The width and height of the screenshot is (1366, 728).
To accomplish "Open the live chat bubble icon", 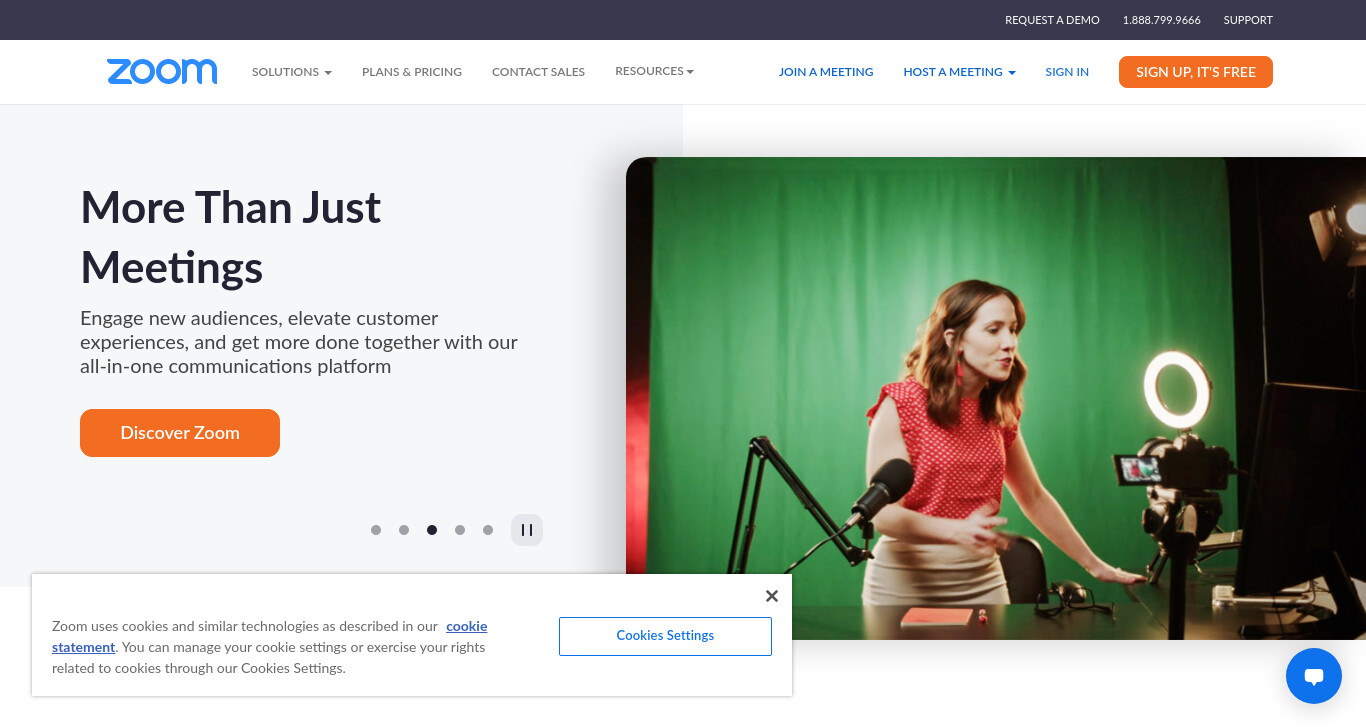I will coord(1314,676).
